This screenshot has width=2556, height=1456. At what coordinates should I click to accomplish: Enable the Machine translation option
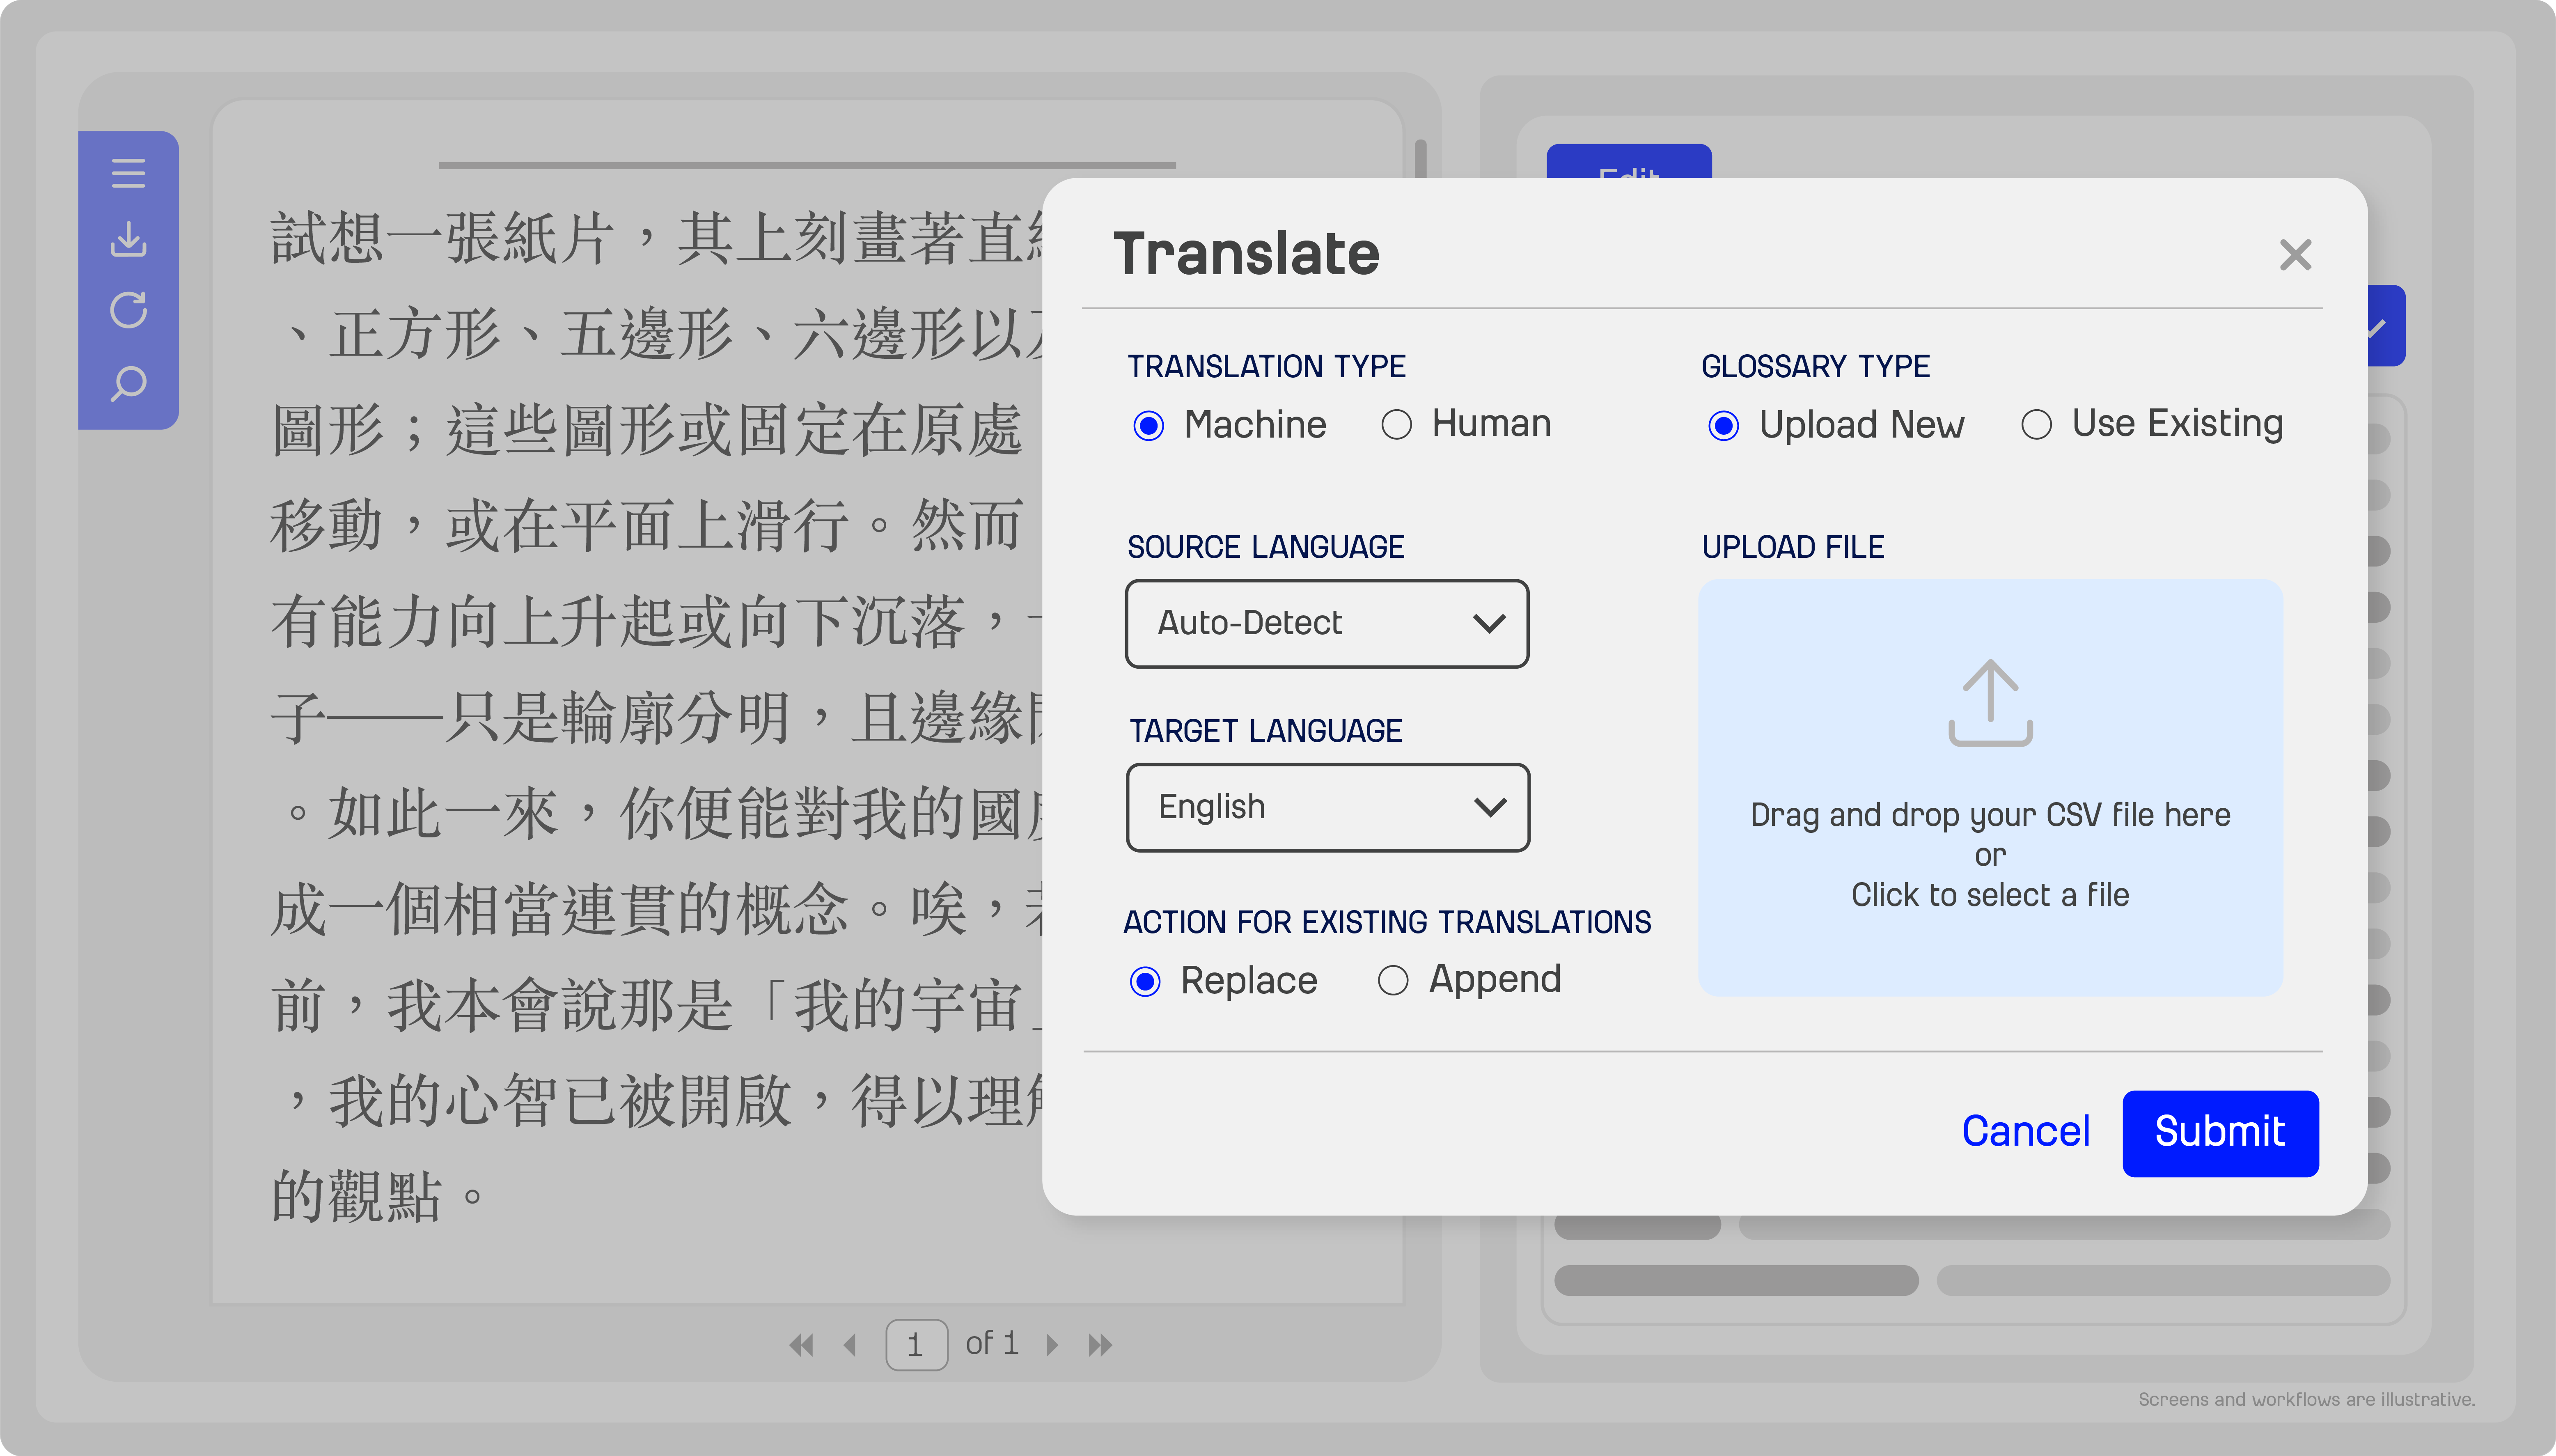click(x=1149, y=424)
